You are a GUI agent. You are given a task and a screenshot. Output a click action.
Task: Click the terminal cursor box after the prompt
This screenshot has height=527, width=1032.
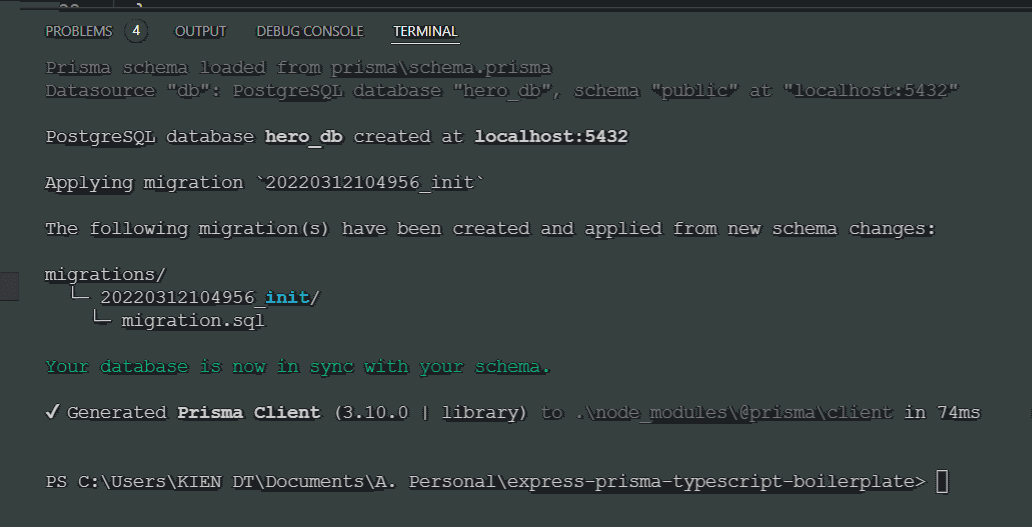click(941, 482)
